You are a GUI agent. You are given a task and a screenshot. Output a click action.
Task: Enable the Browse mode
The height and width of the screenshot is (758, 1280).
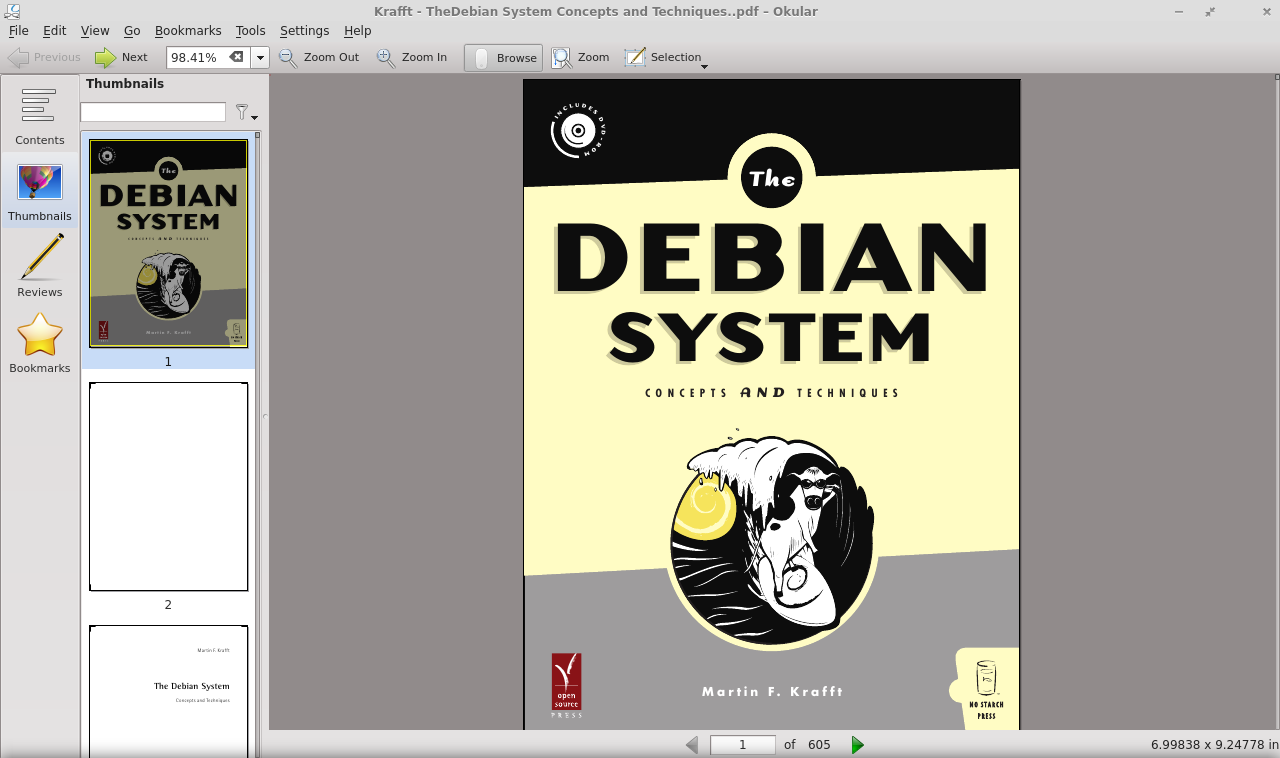(x=502, y=57)
